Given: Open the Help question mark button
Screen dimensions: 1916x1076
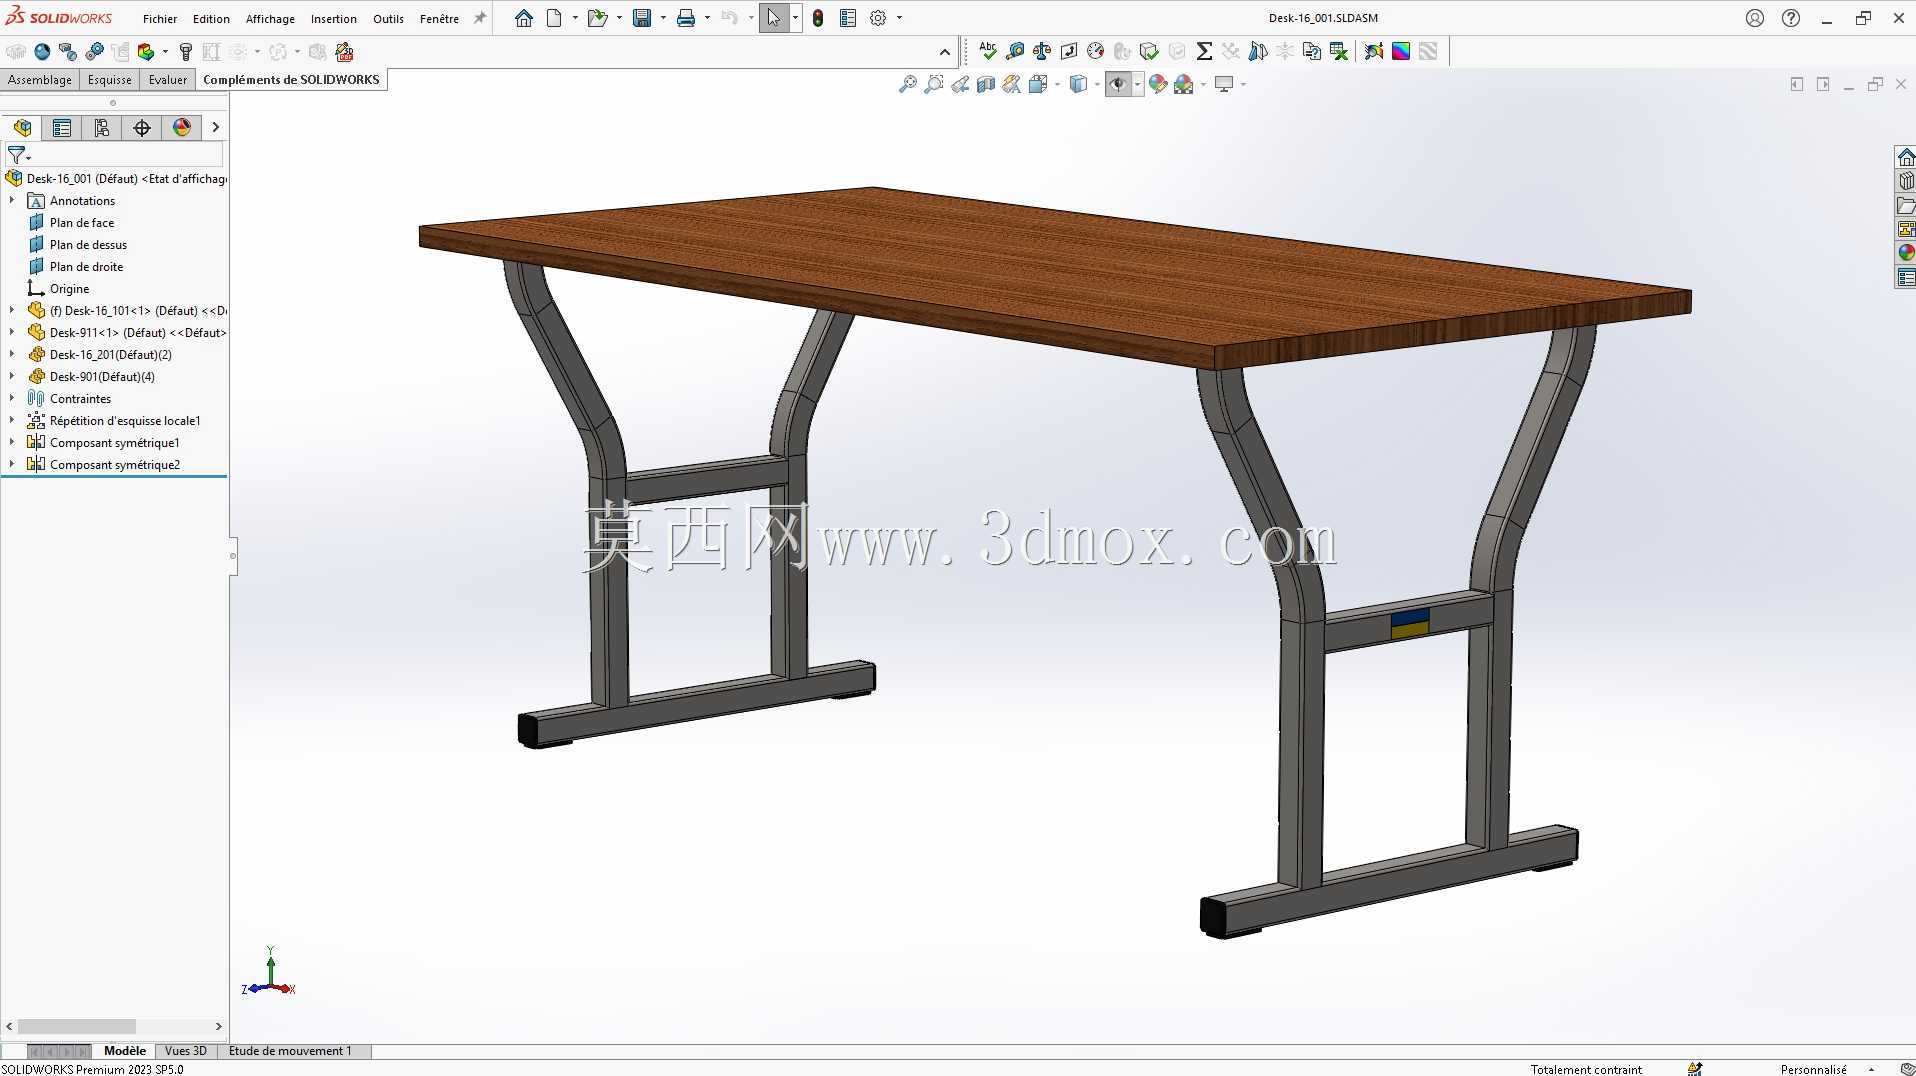Looking at the screenshot, I should point(1791,18).
